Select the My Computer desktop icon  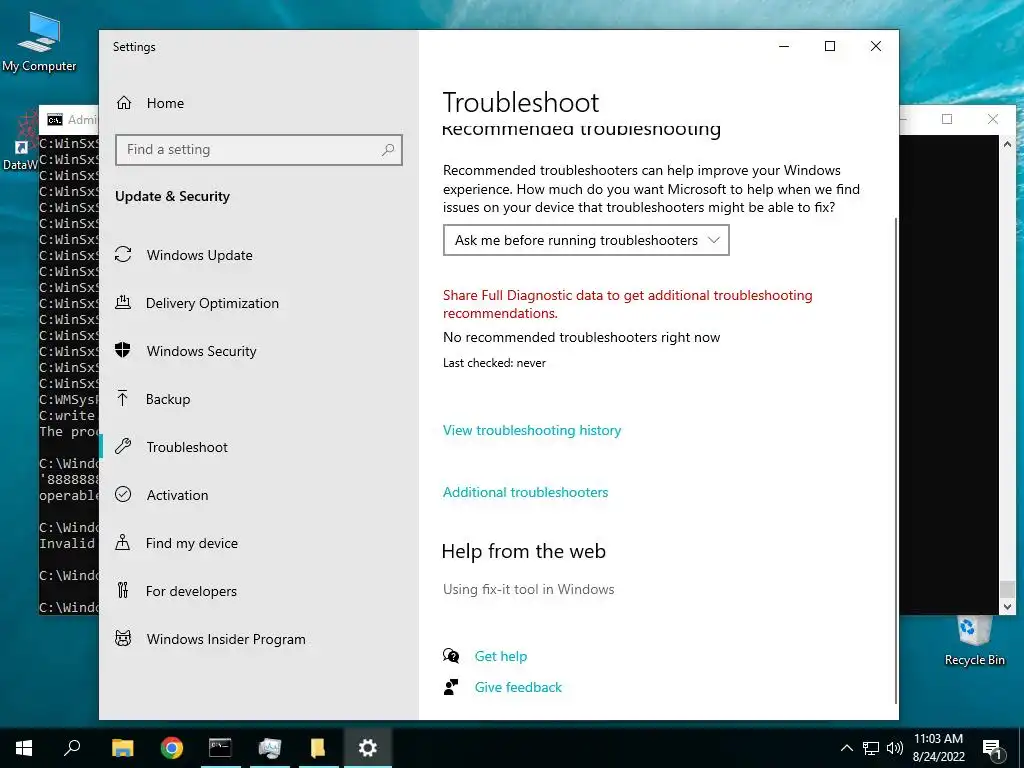coord(39,42)
